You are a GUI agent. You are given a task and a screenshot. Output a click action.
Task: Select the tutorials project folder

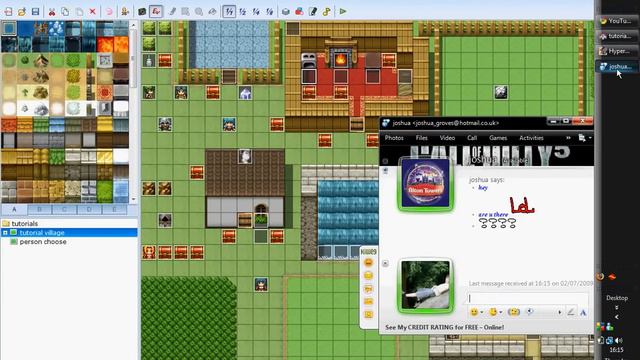24,224
